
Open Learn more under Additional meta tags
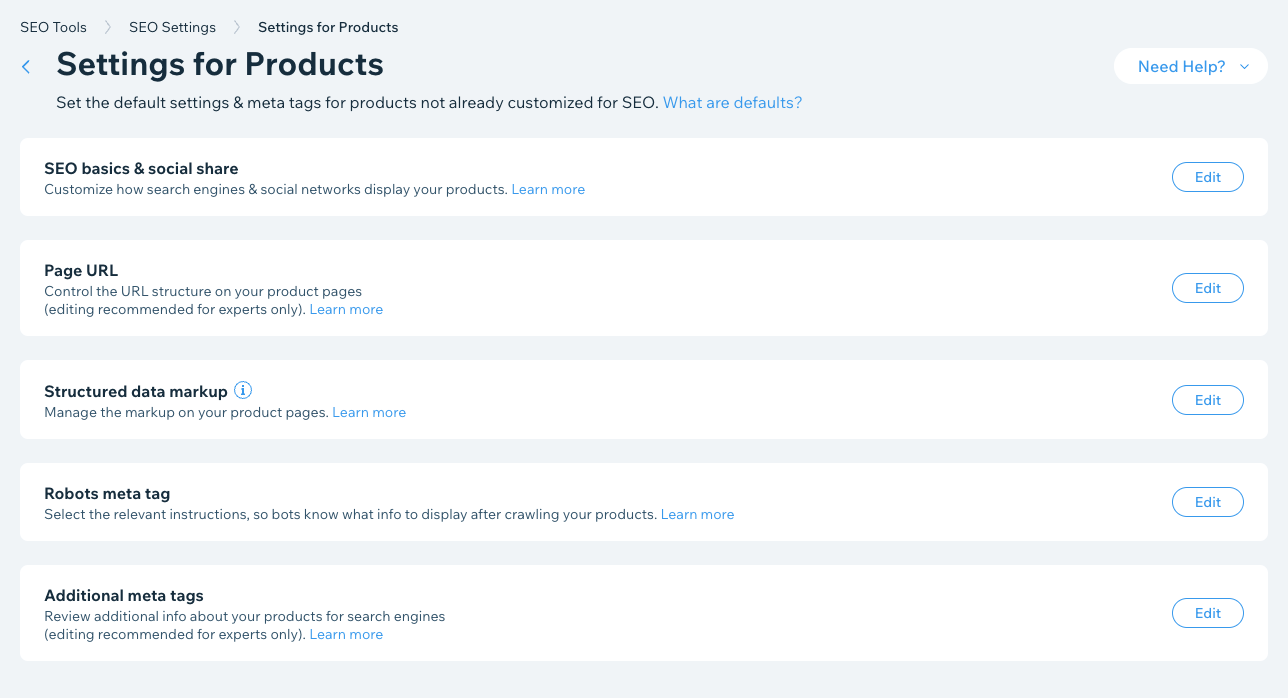(x=346, y=634)
